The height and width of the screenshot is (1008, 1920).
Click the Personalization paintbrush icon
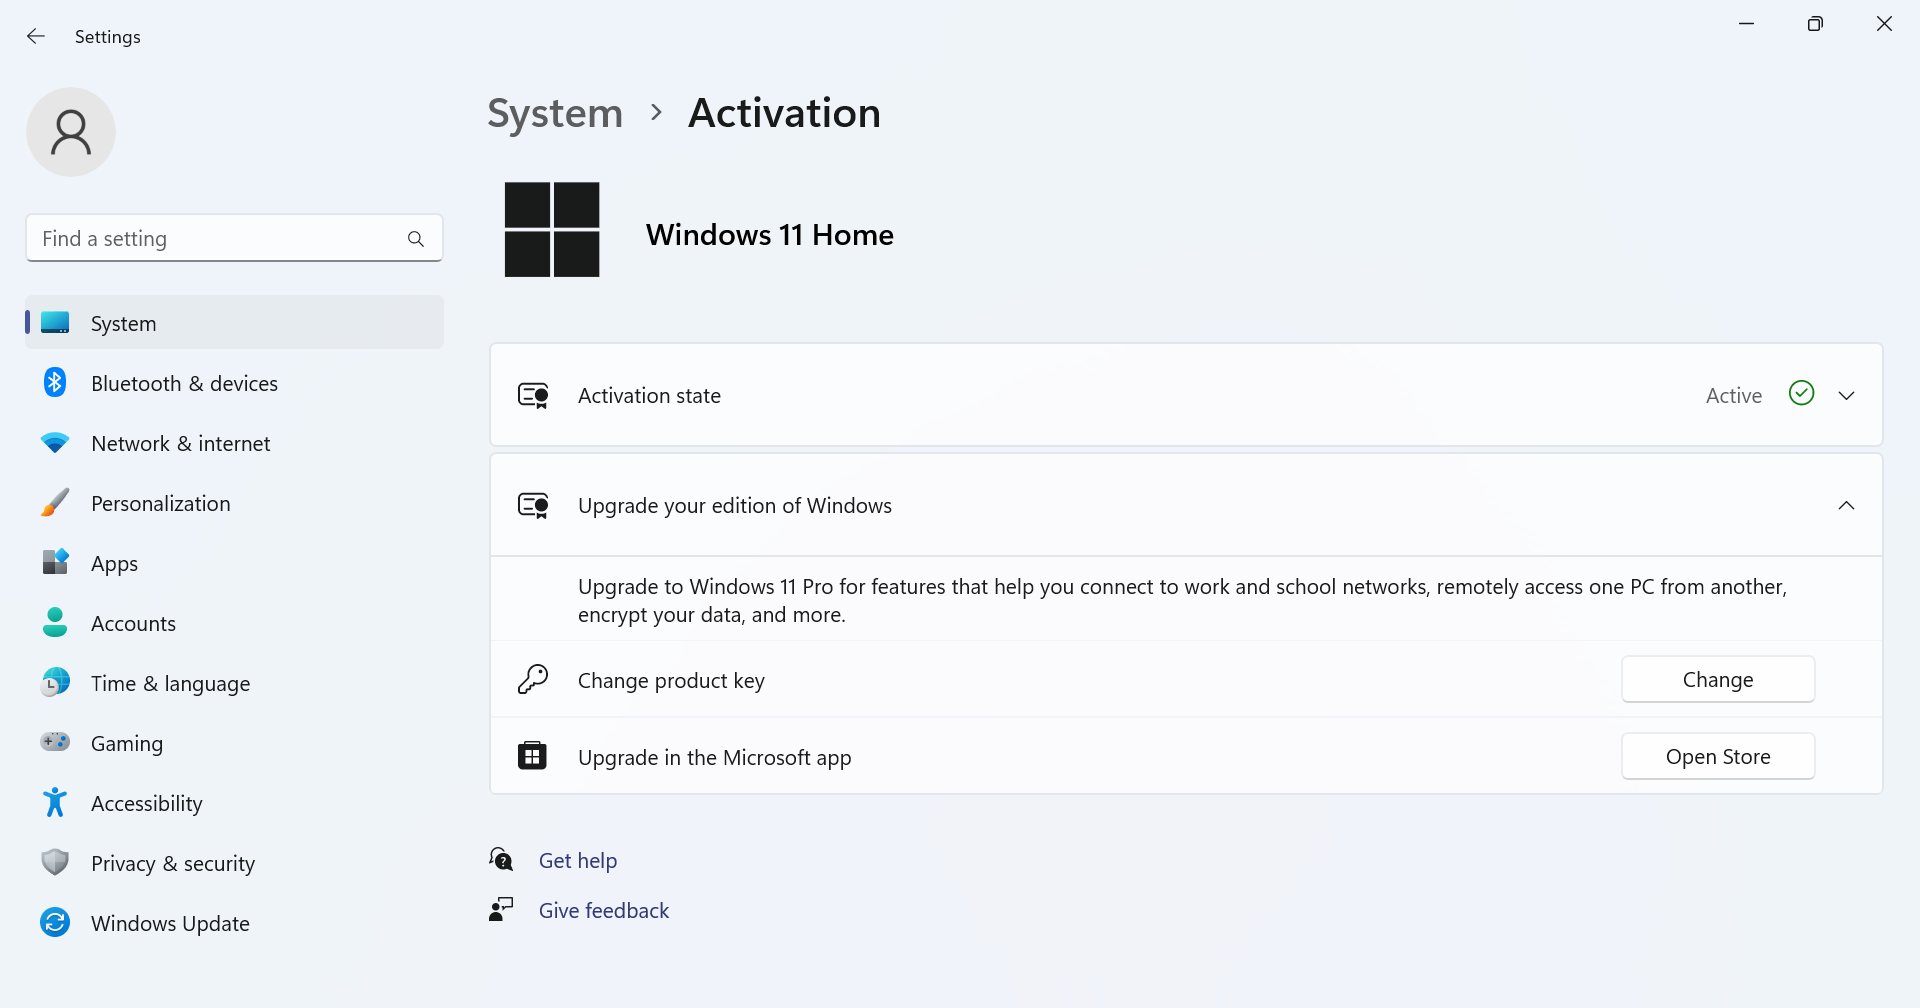[x=55, y=502]
